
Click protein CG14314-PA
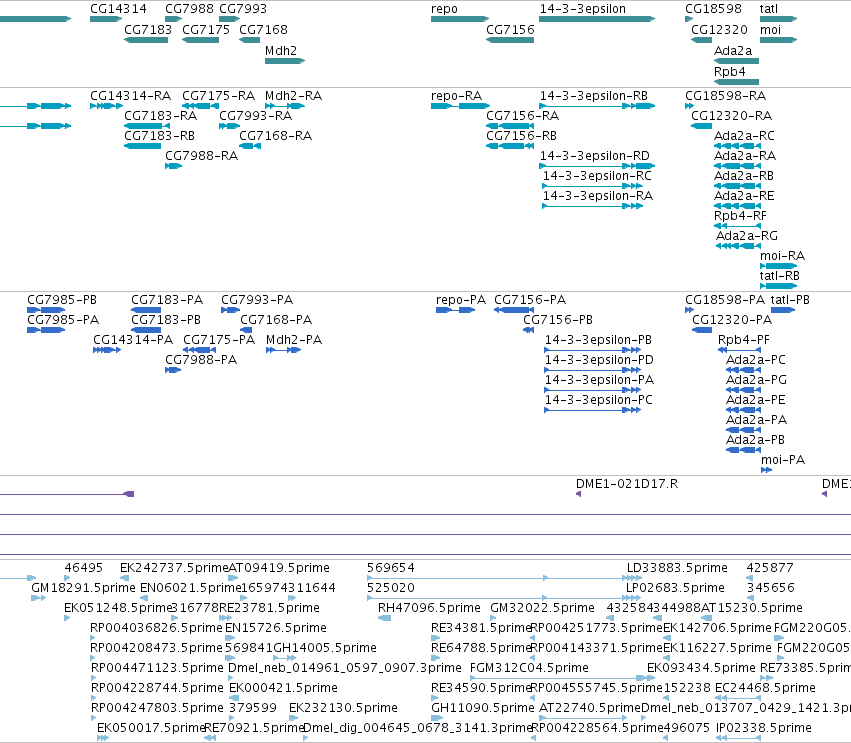click(133, 341)
